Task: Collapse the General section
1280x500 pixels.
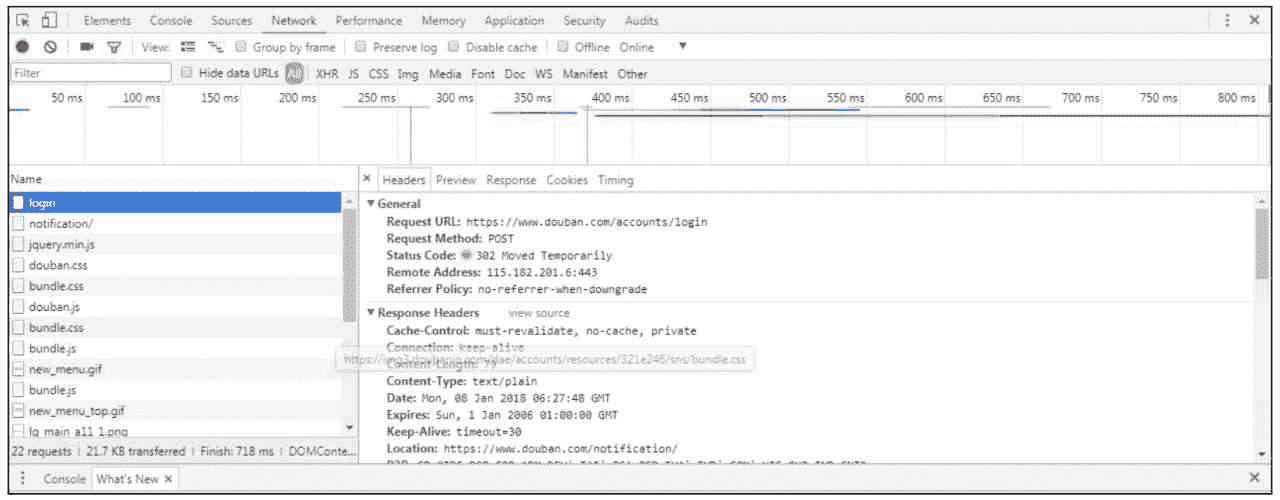Action: coord(372,204)
